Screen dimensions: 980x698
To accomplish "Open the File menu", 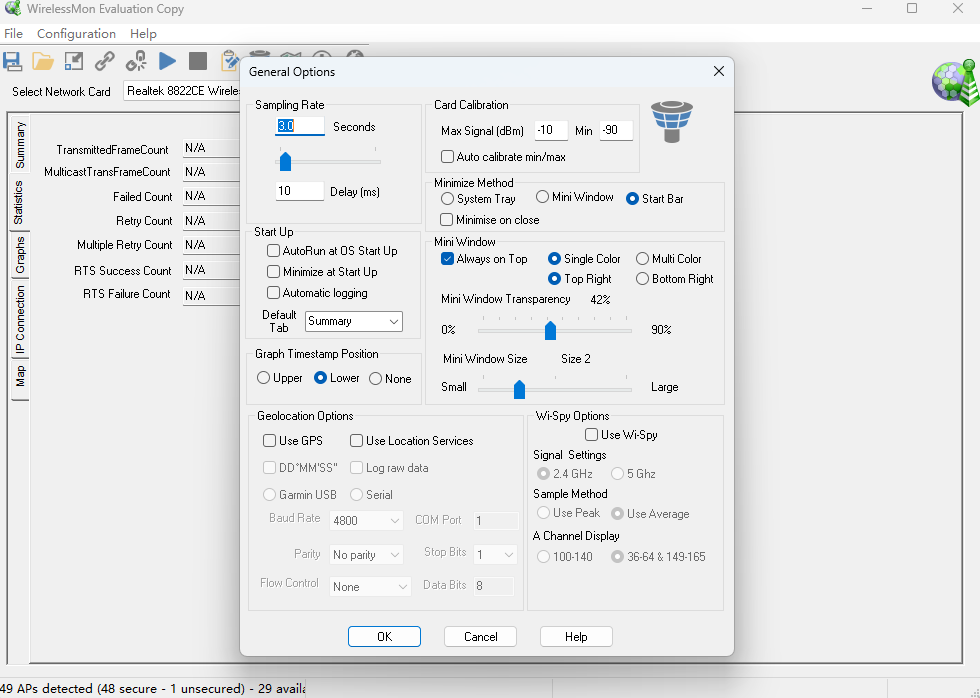I will point(13,34).
